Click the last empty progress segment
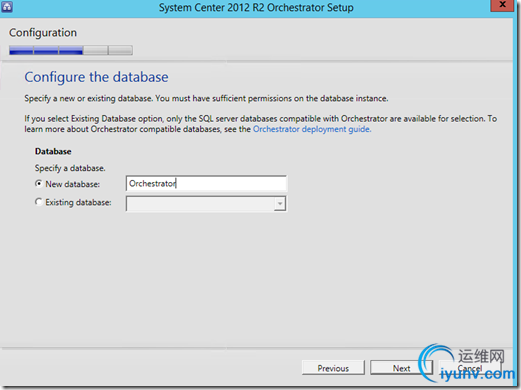Screen dimensions: 521x390 coord(120,50)
